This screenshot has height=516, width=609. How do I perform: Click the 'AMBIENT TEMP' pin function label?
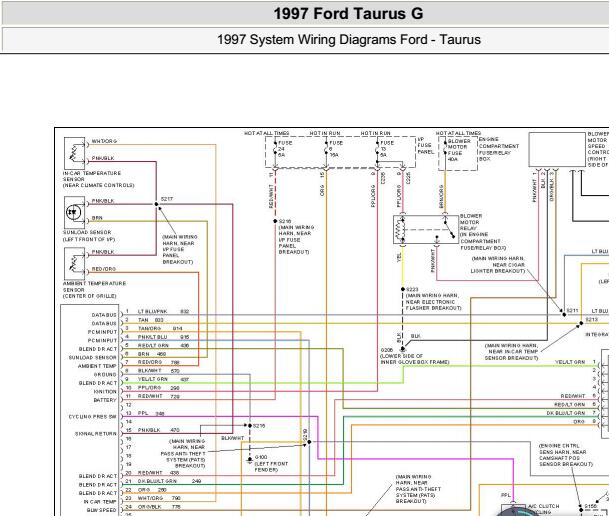(97, 366)
